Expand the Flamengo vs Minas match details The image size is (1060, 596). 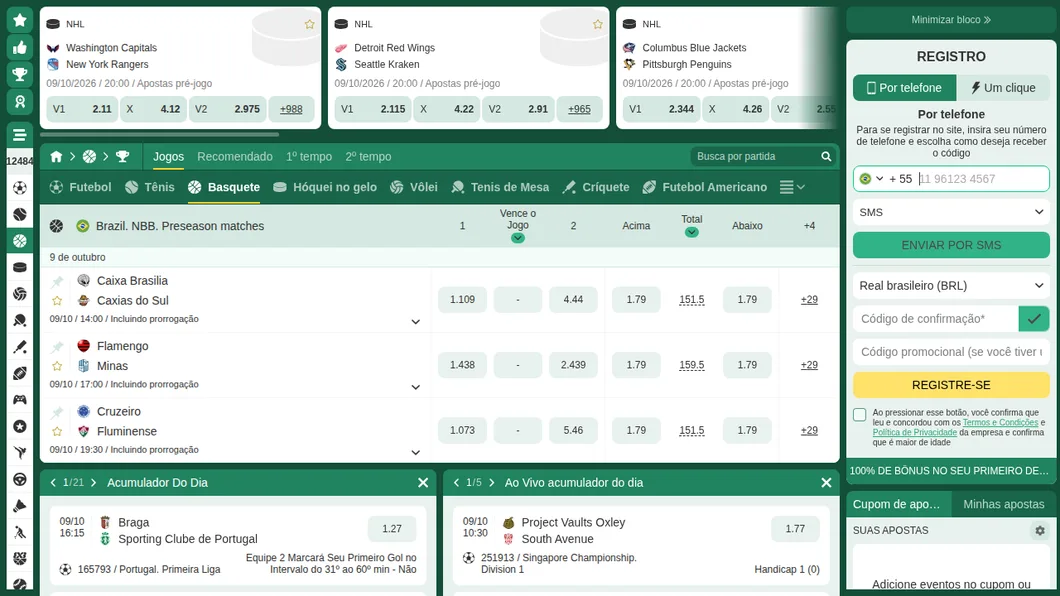coord(416,387)
